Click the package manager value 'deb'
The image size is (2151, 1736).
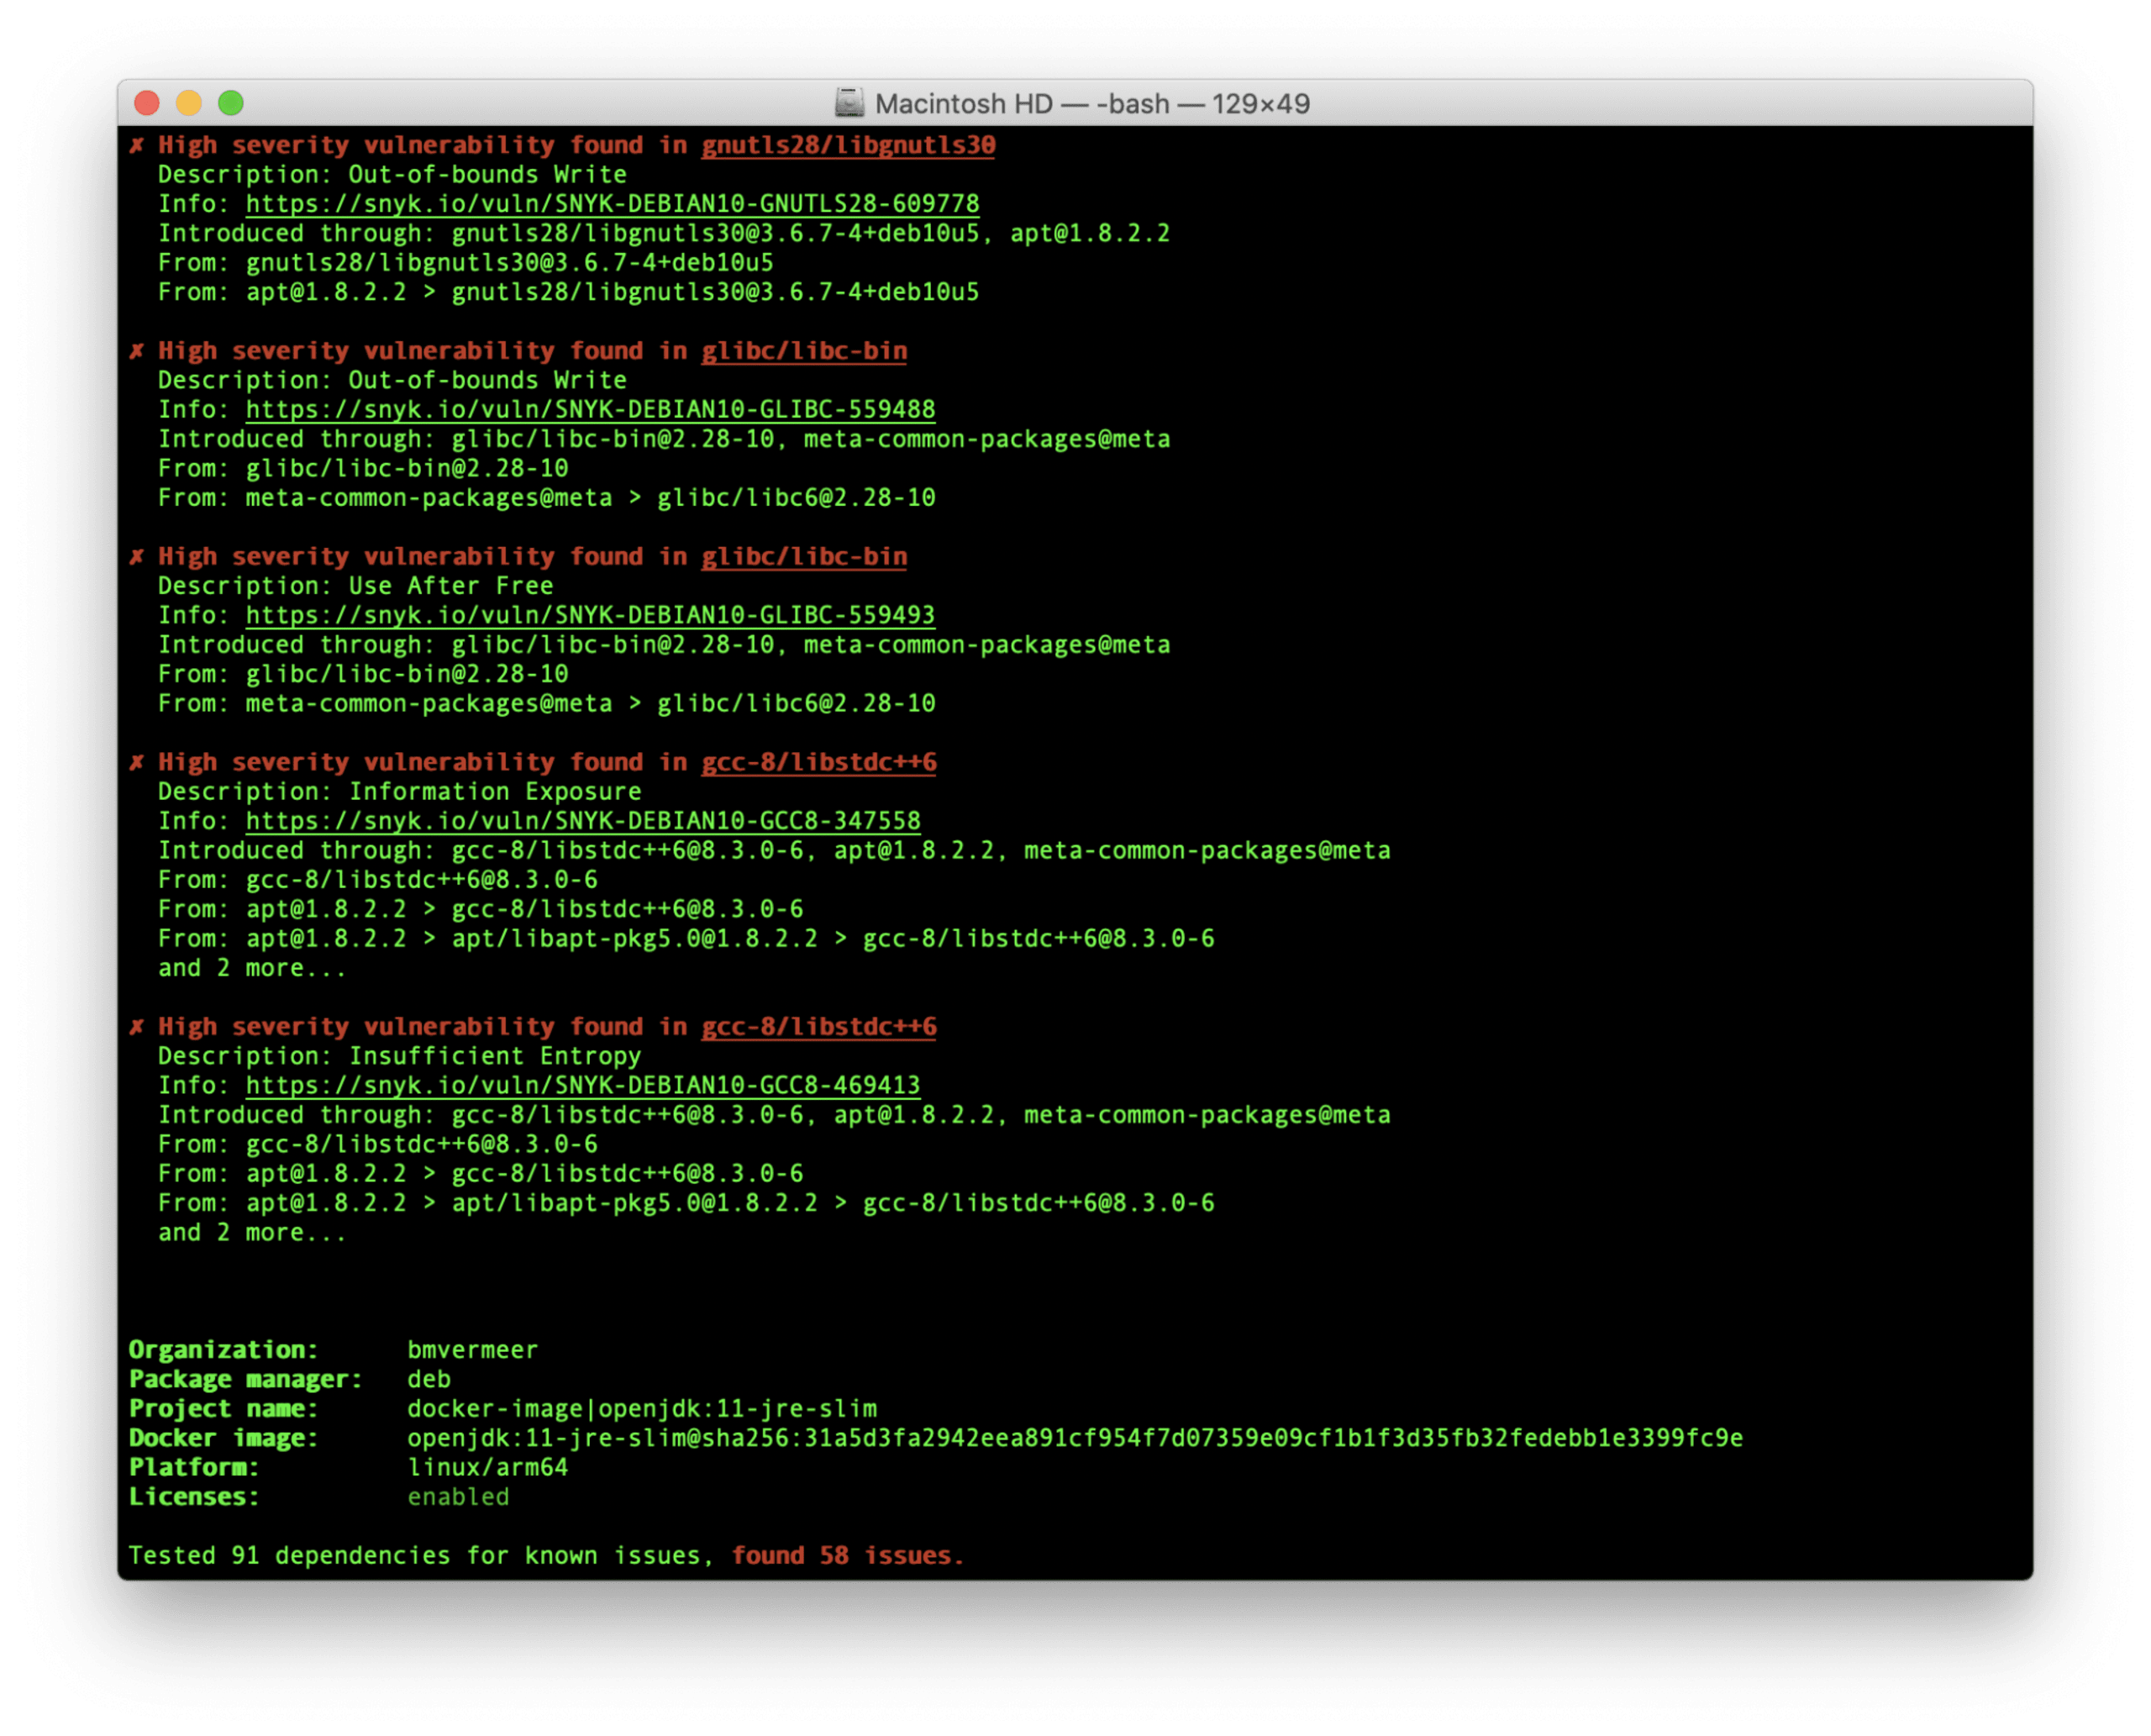click(x=428, y=1379)
